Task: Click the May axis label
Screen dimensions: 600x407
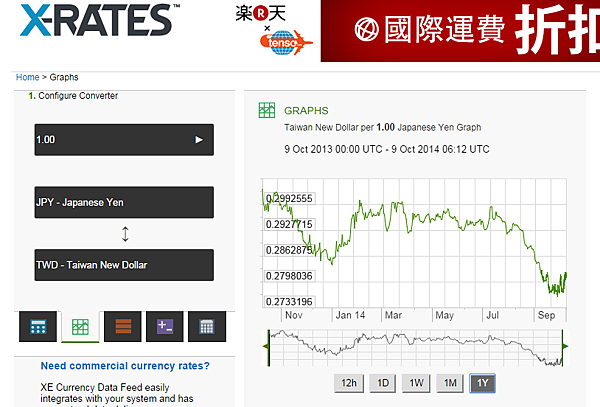Action: coord(445,315)
